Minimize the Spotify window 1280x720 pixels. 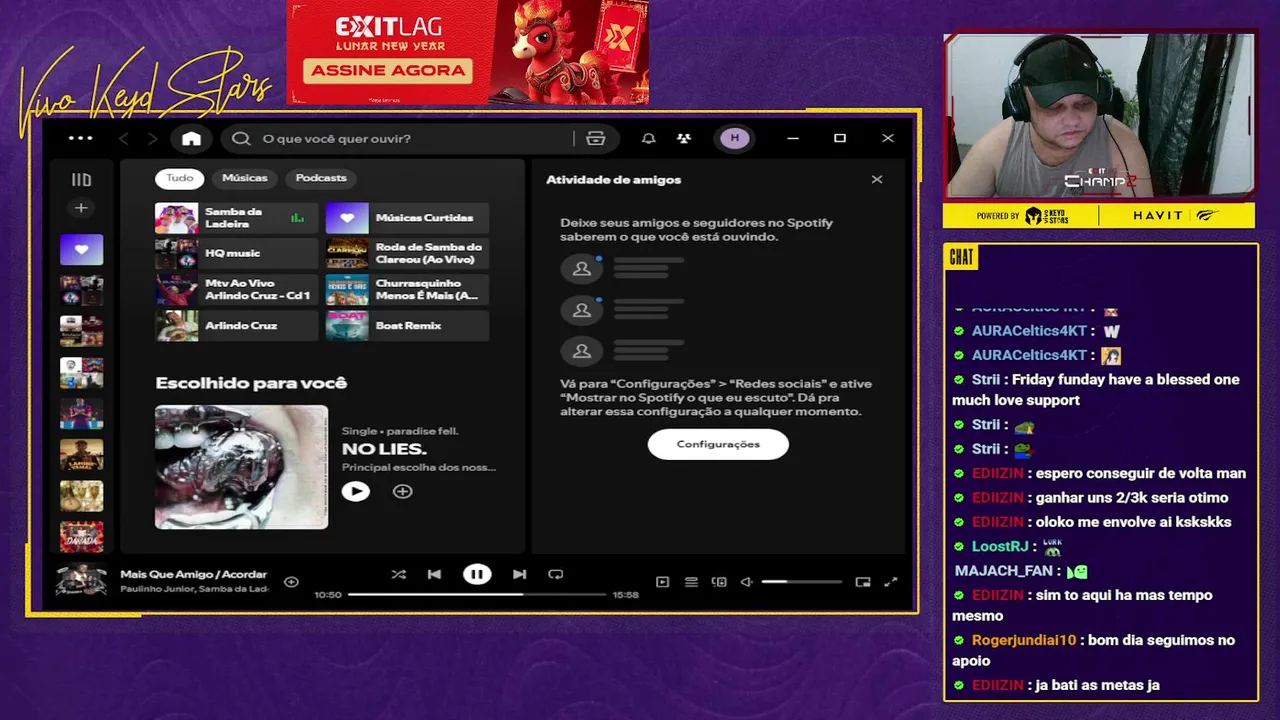click(x=793, y=138)
